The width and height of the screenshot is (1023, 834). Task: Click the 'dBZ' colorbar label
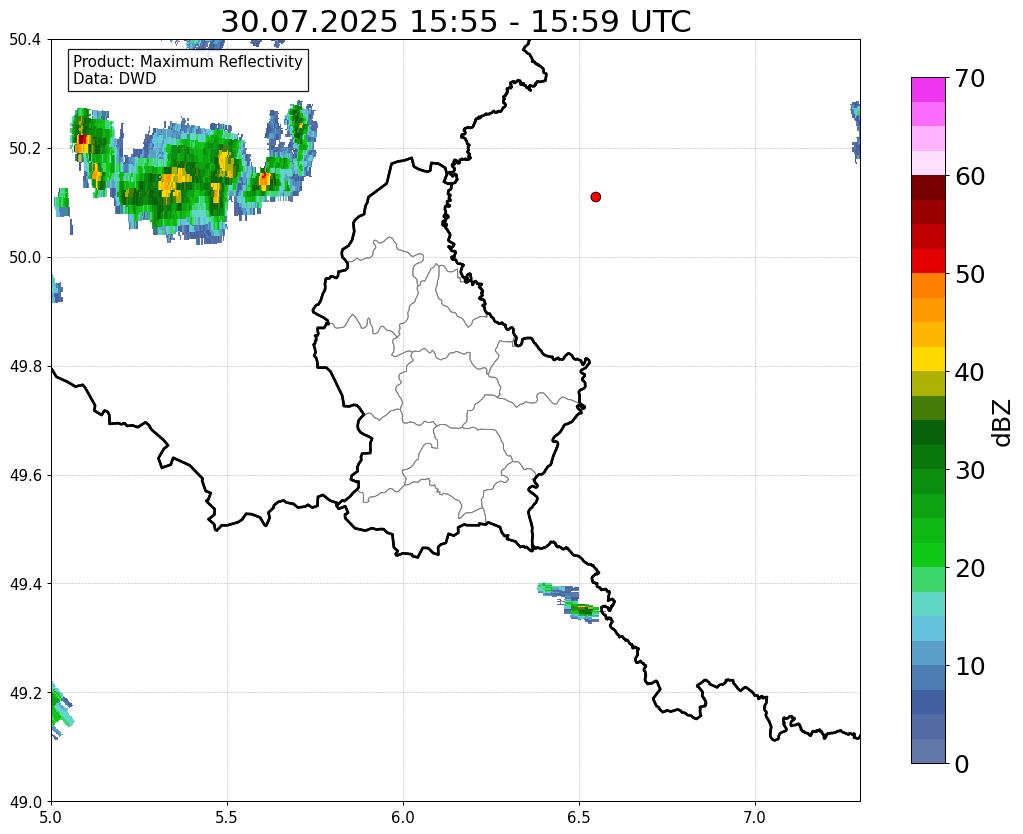click(1003, 423)
